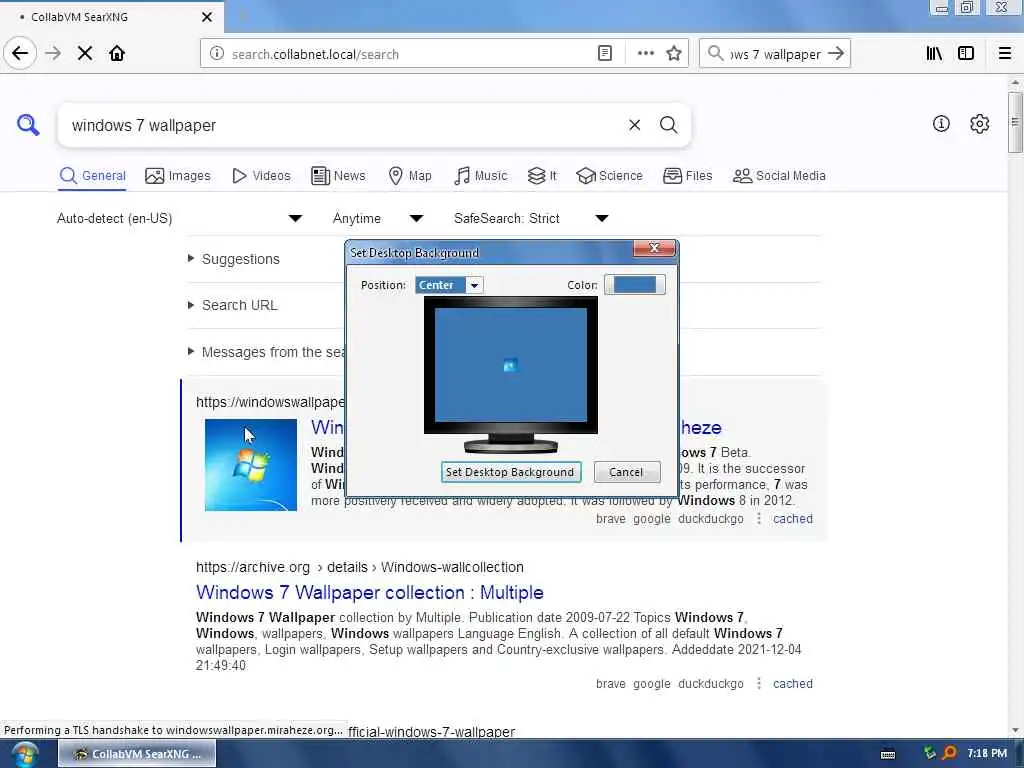Clear the search query with the X
Viewport: 1024px width, 768px height.
[634, 125]
